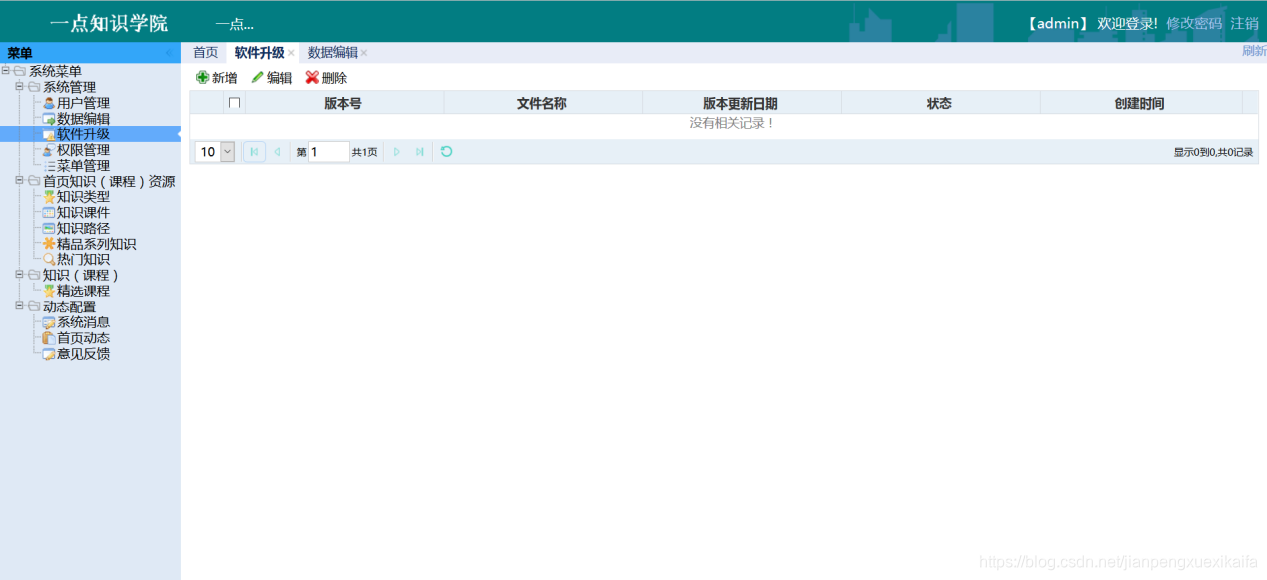
Task: Go to the previous page of the table
Action: pos(277,152)
